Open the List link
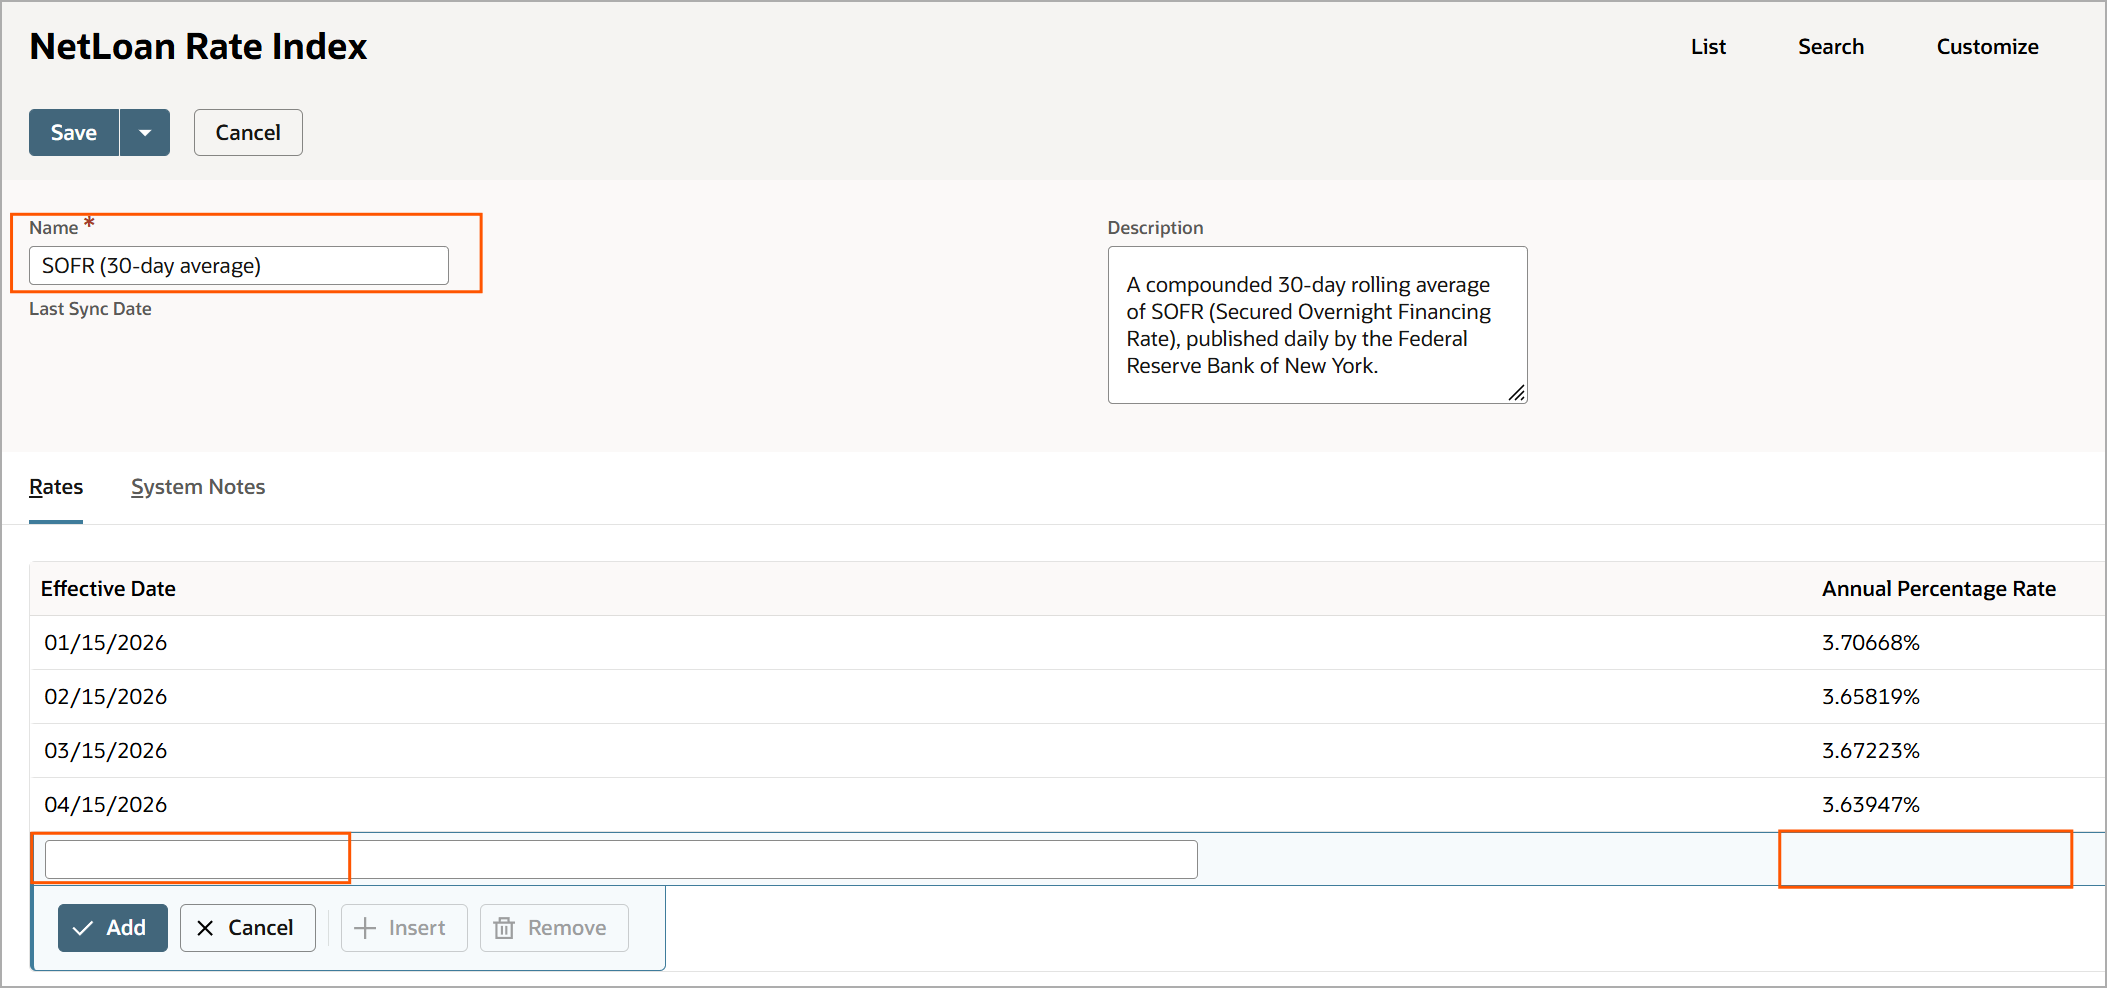Screen dimensions: 2107x988 [x=1708, y=47]
